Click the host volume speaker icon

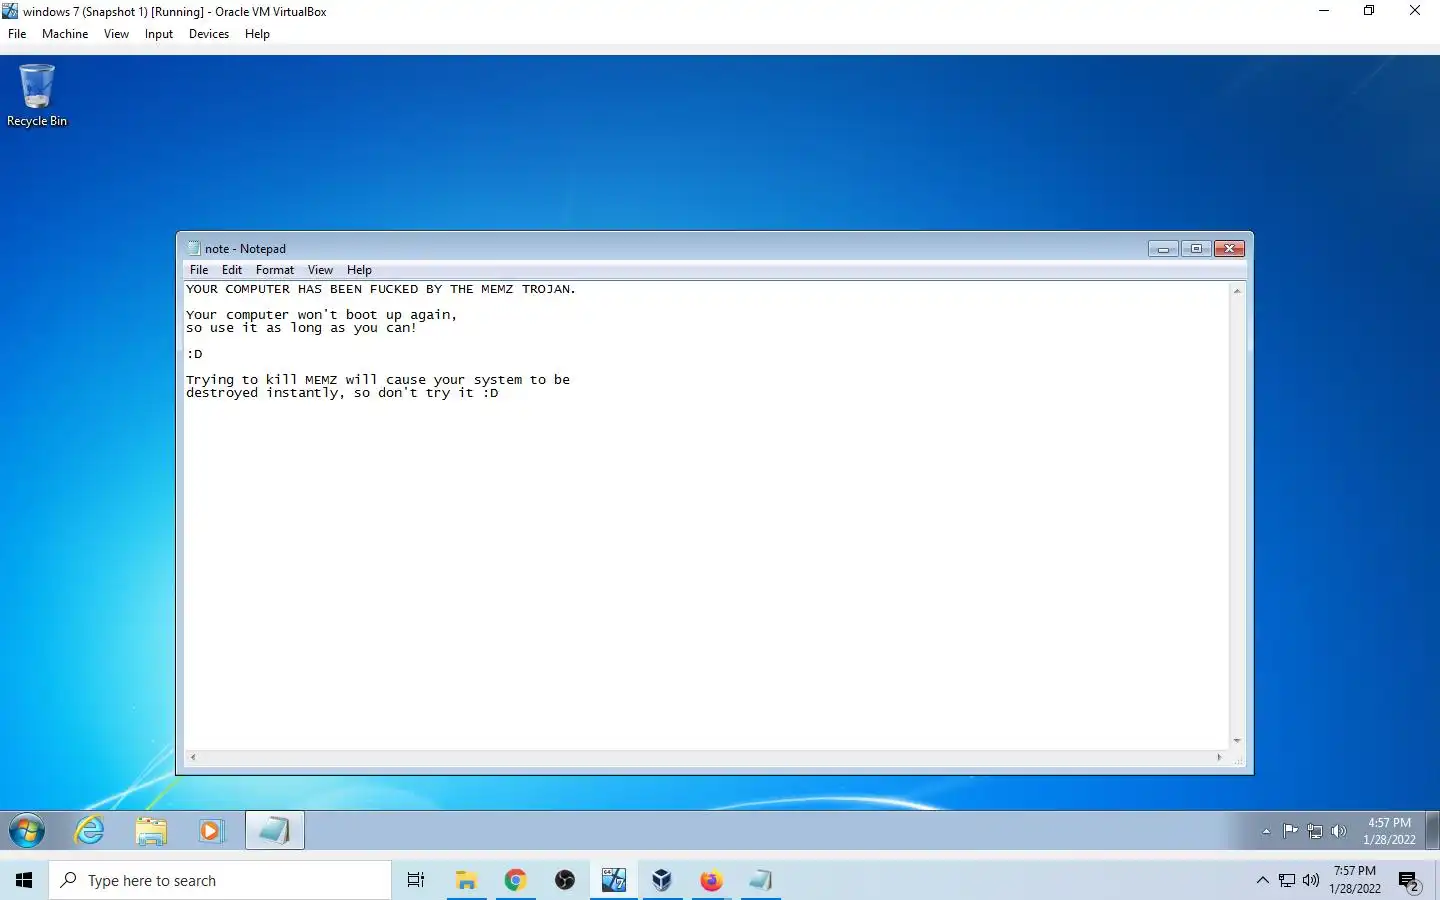point(1311,880)
